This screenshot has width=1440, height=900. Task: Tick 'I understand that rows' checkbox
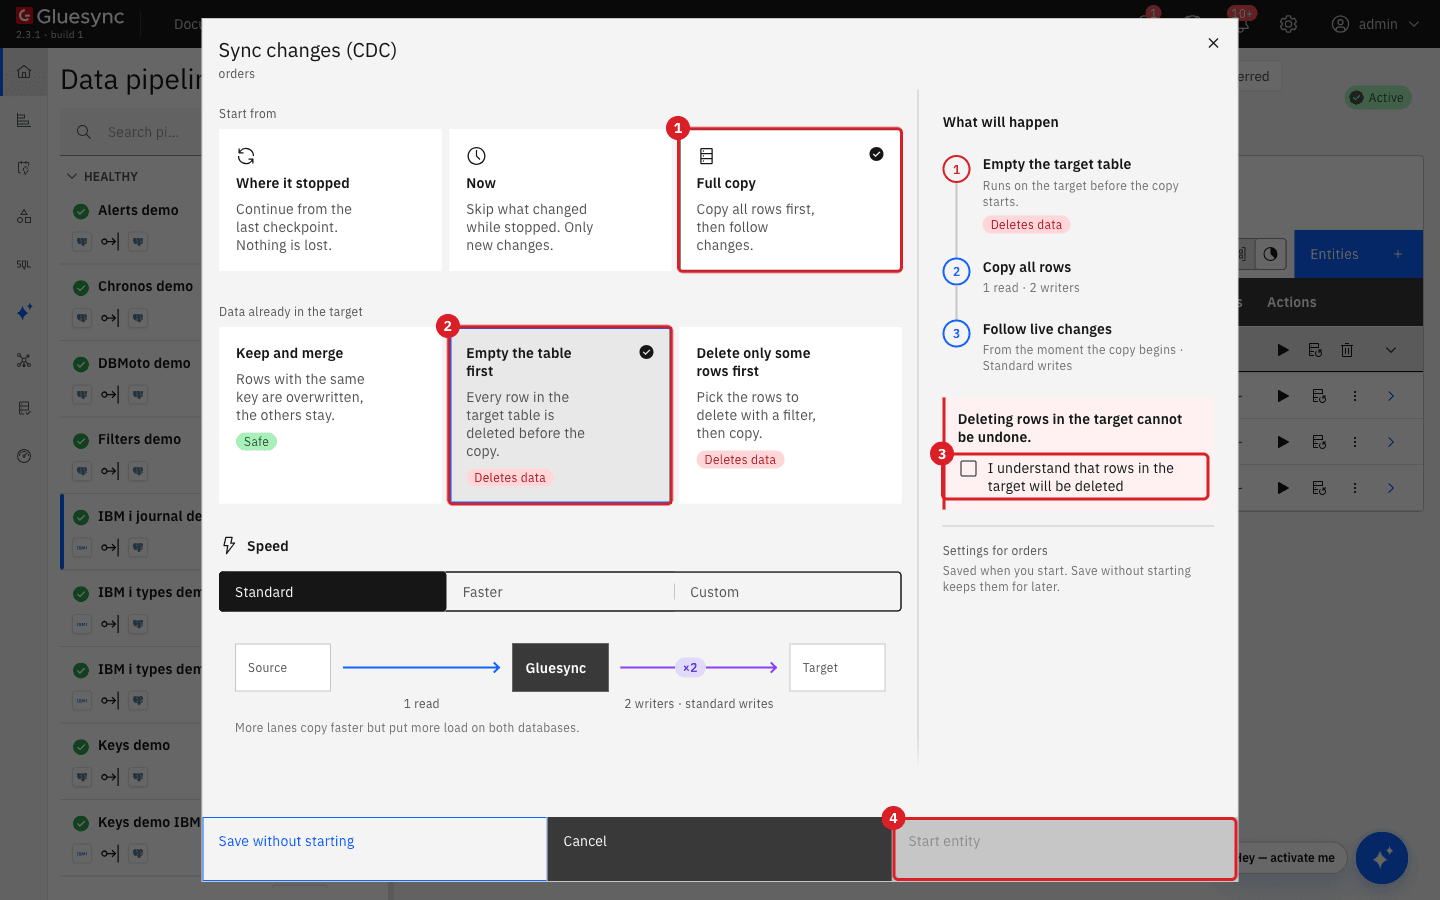point(968,468)
